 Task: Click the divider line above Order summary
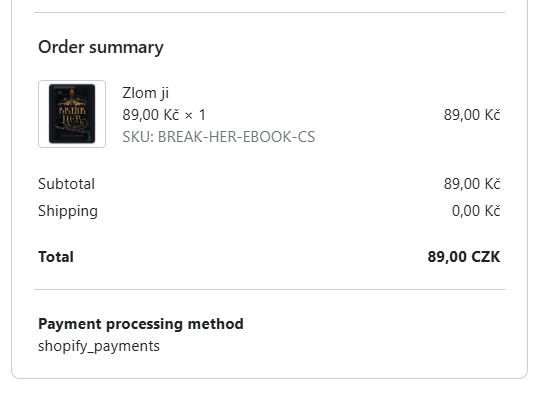click(269, 13)
